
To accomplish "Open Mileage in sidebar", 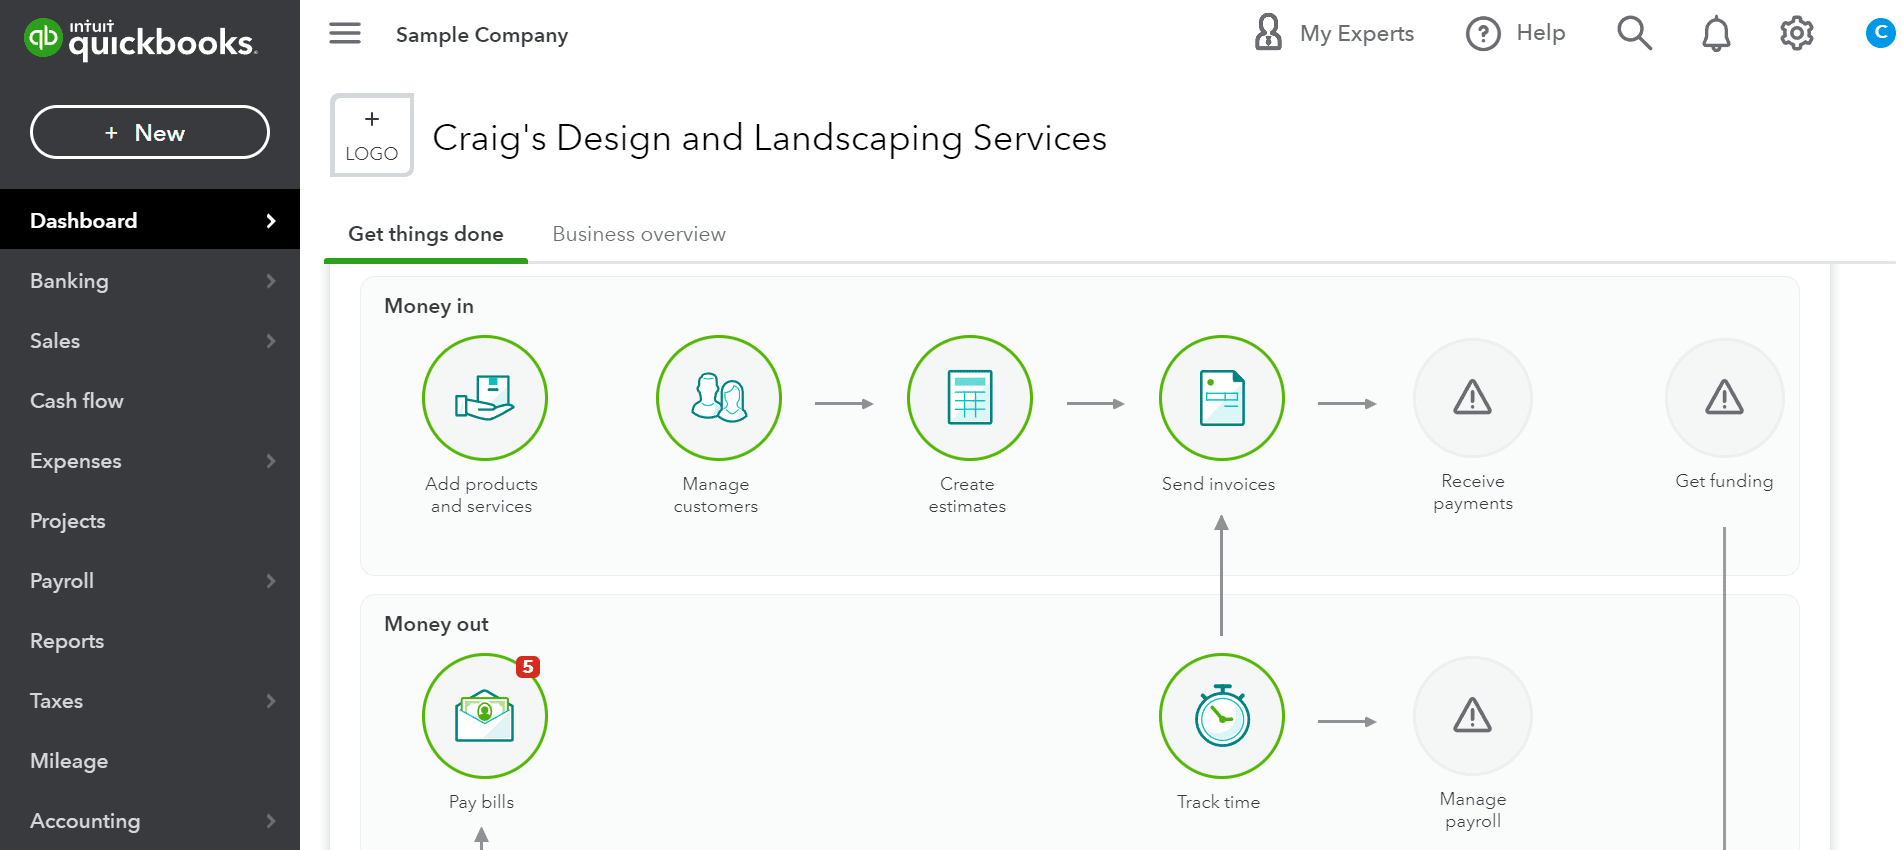I will (150, 761).
